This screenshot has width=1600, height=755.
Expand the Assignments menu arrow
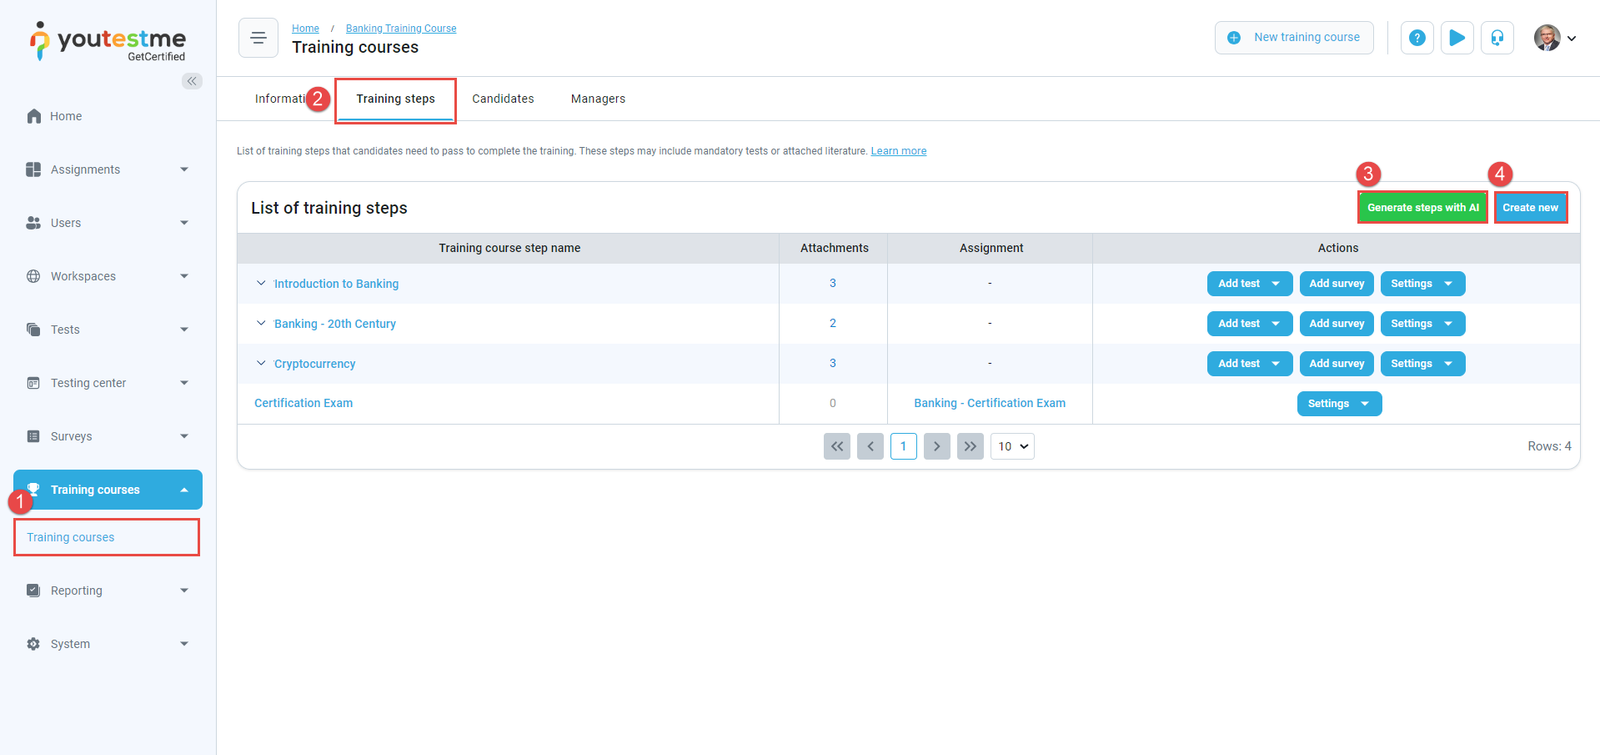tap(184, 170)
